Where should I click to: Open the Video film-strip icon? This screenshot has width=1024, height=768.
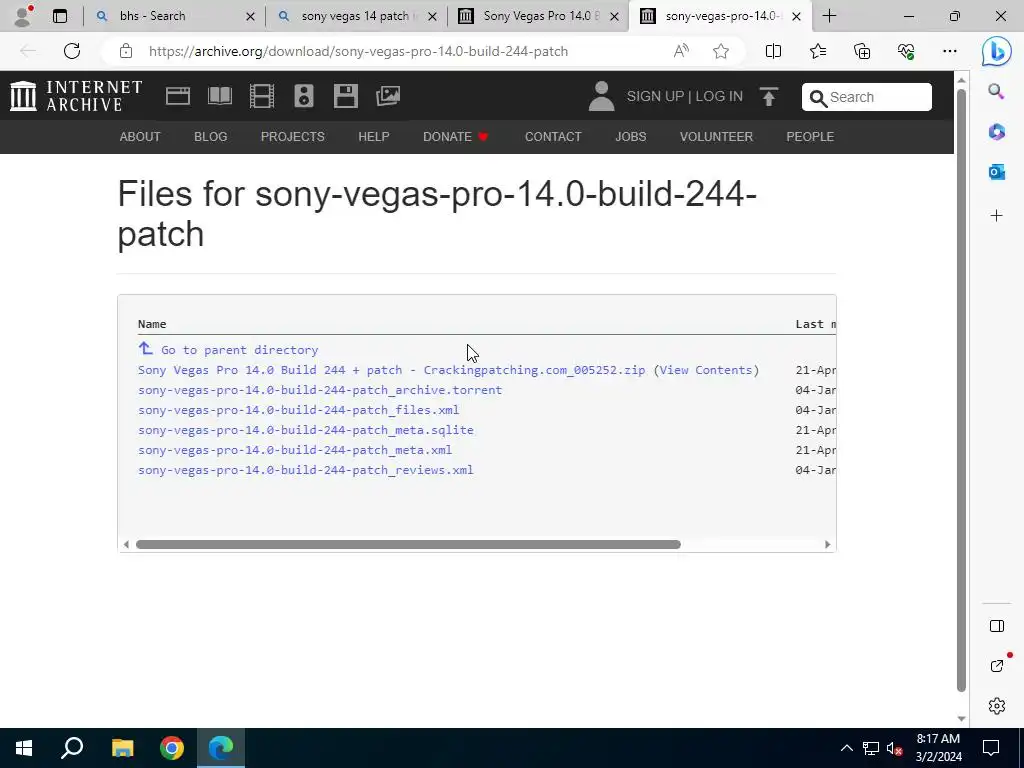(x=261, y=96)
